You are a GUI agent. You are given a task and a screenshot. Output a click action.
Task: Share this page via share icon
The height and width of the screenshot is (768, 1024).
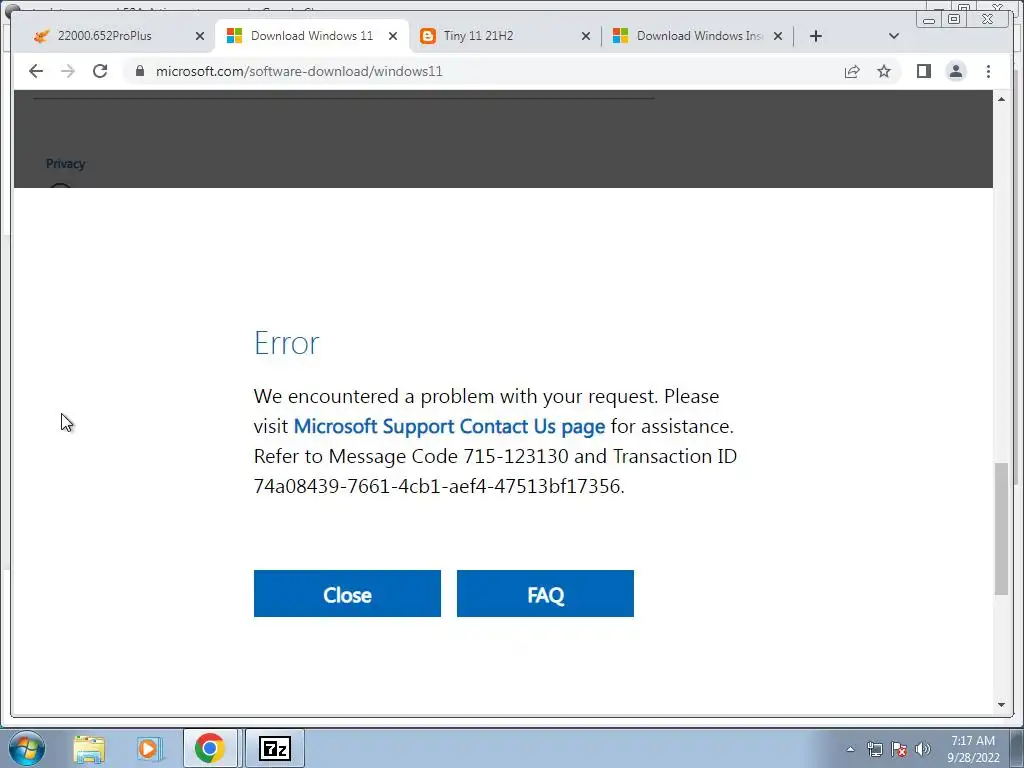coord(852,71)
